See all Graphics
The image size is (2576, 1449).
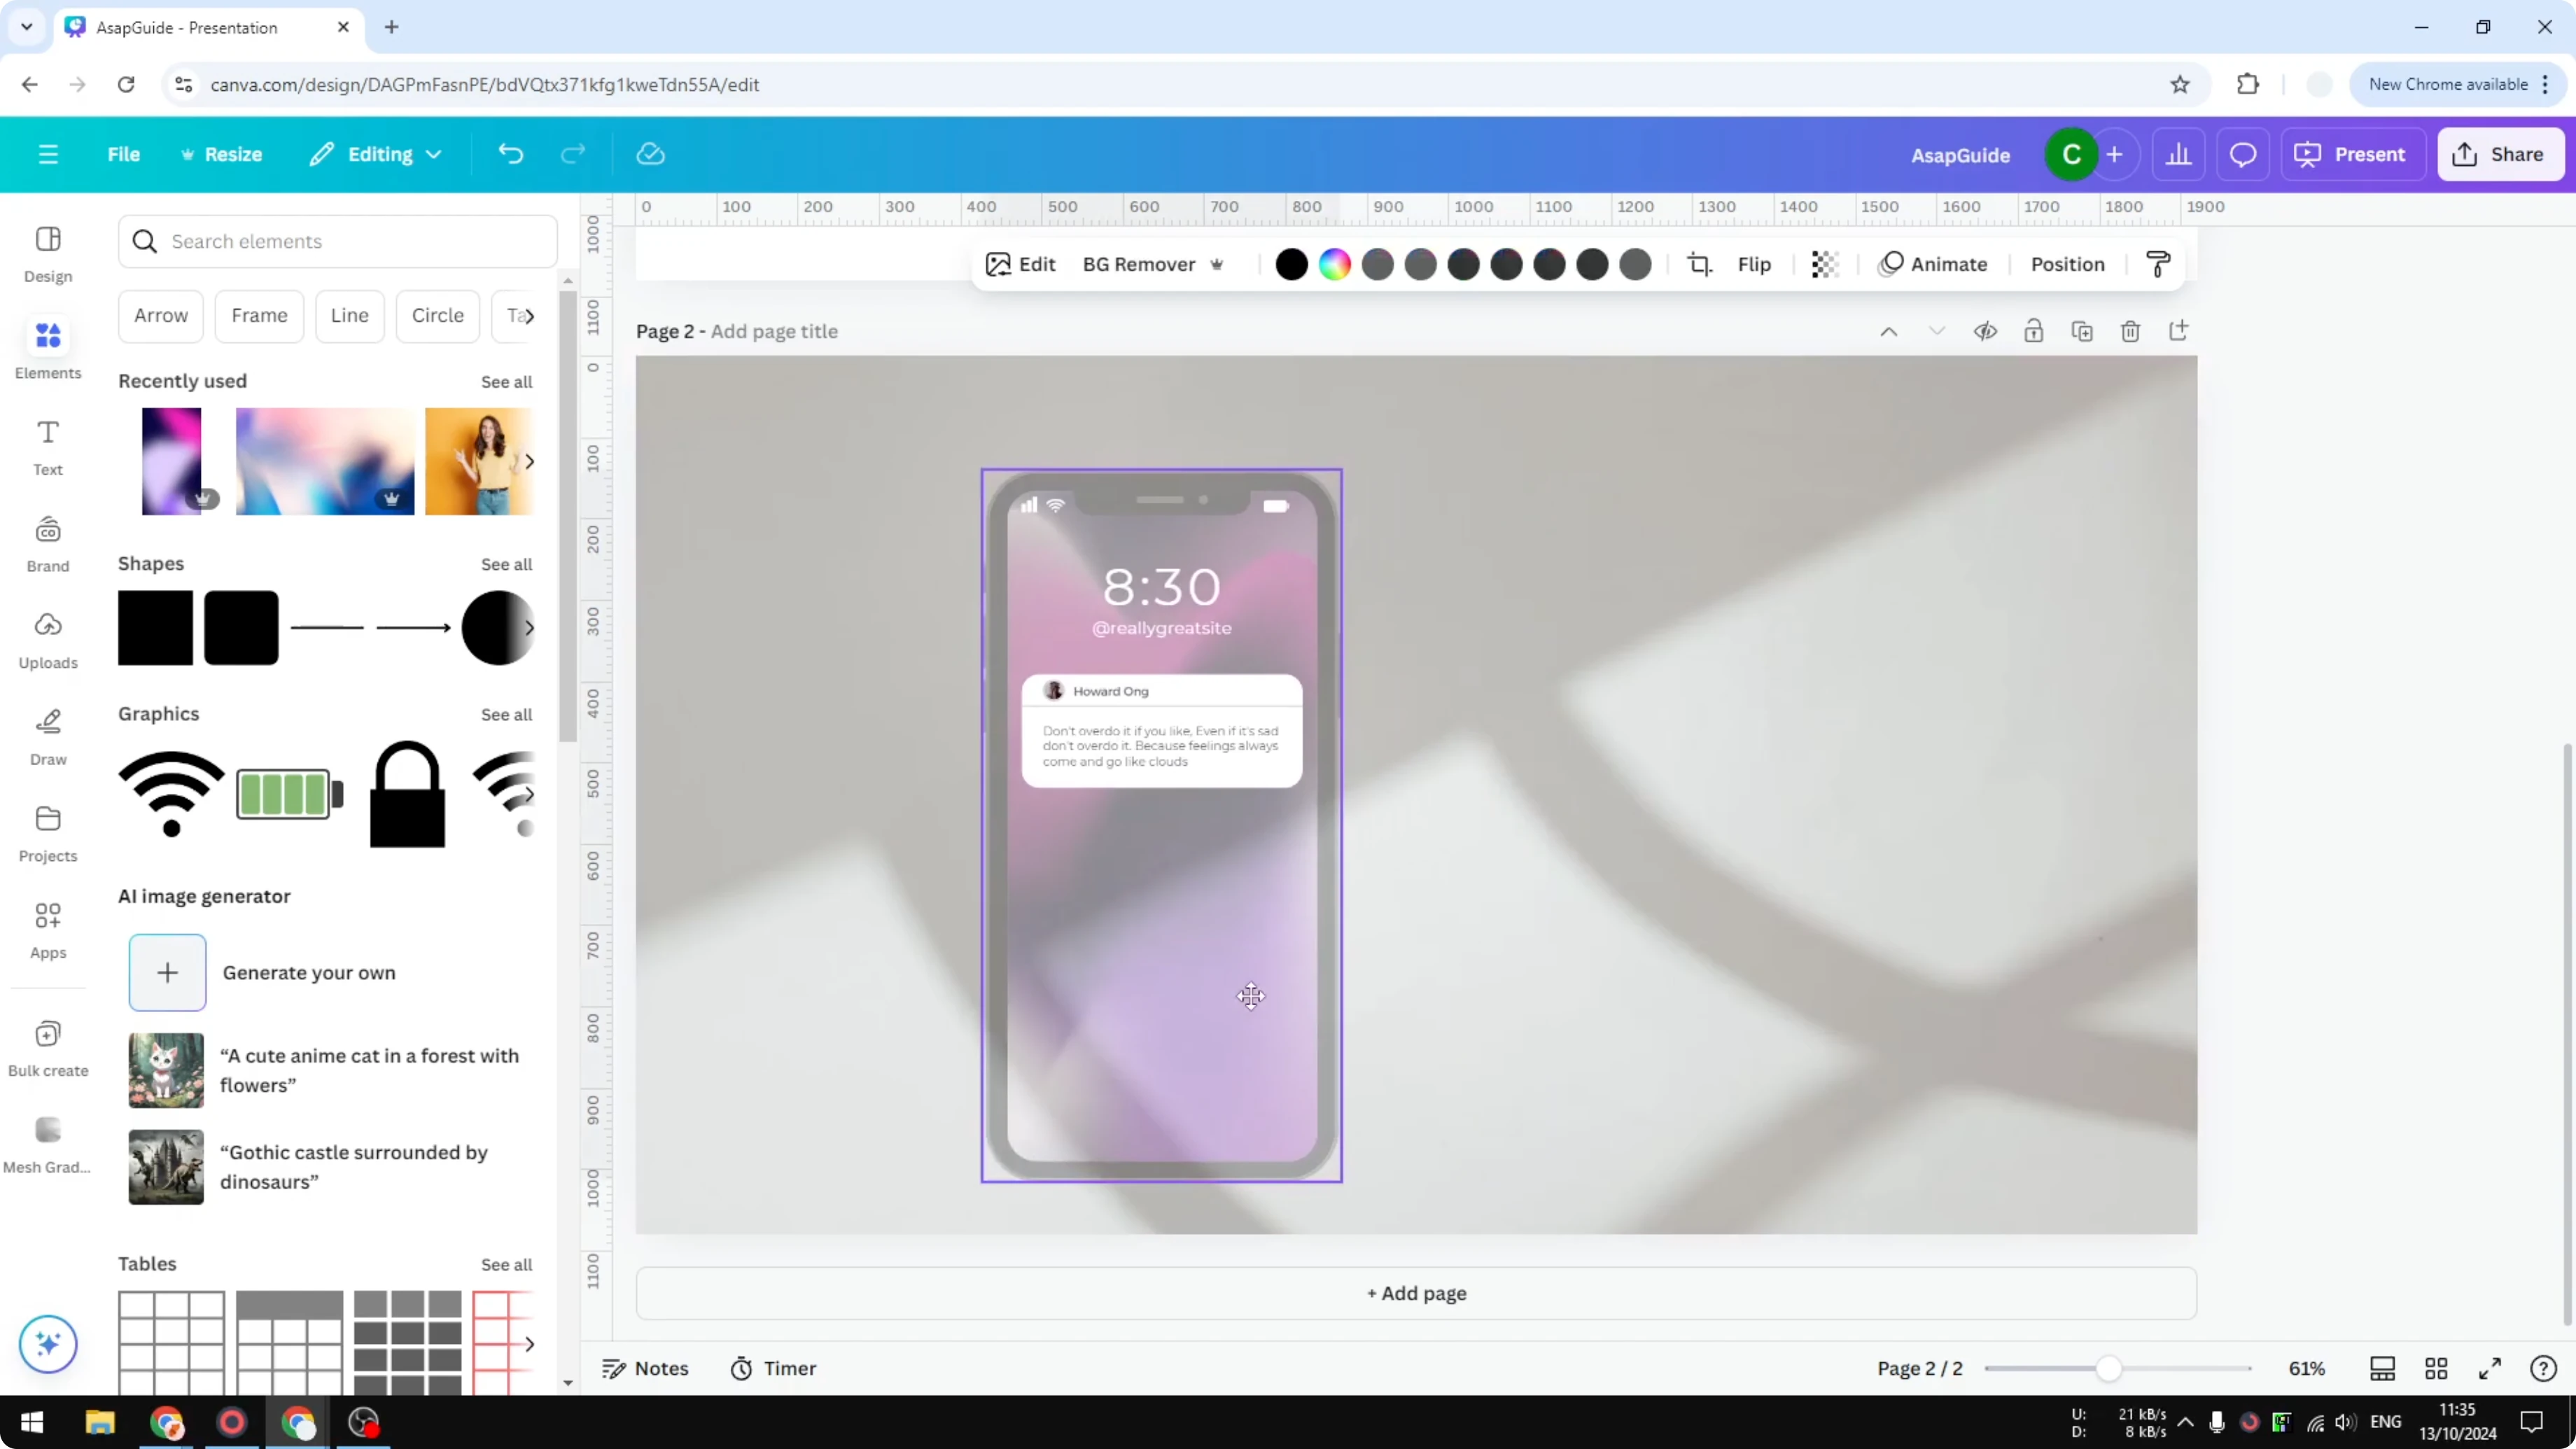point(506,714)
